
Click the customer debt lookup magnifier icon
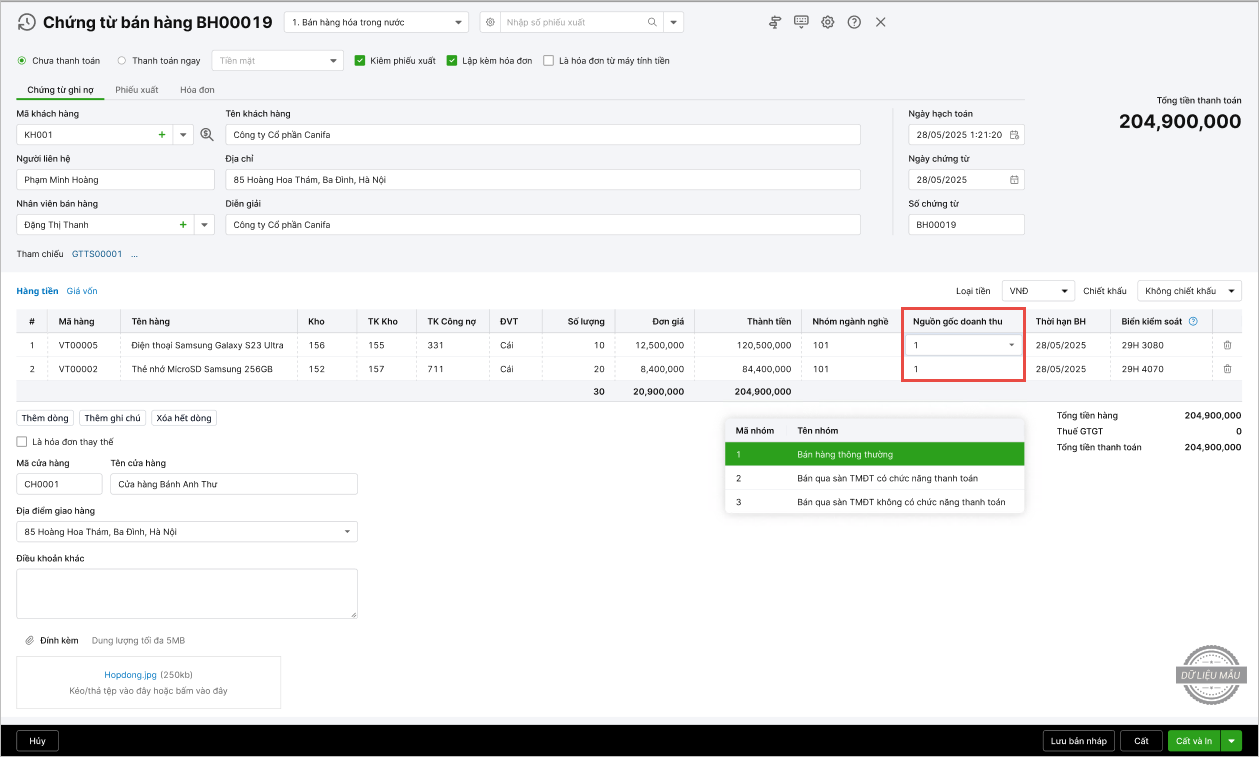(x=207, y=134)
